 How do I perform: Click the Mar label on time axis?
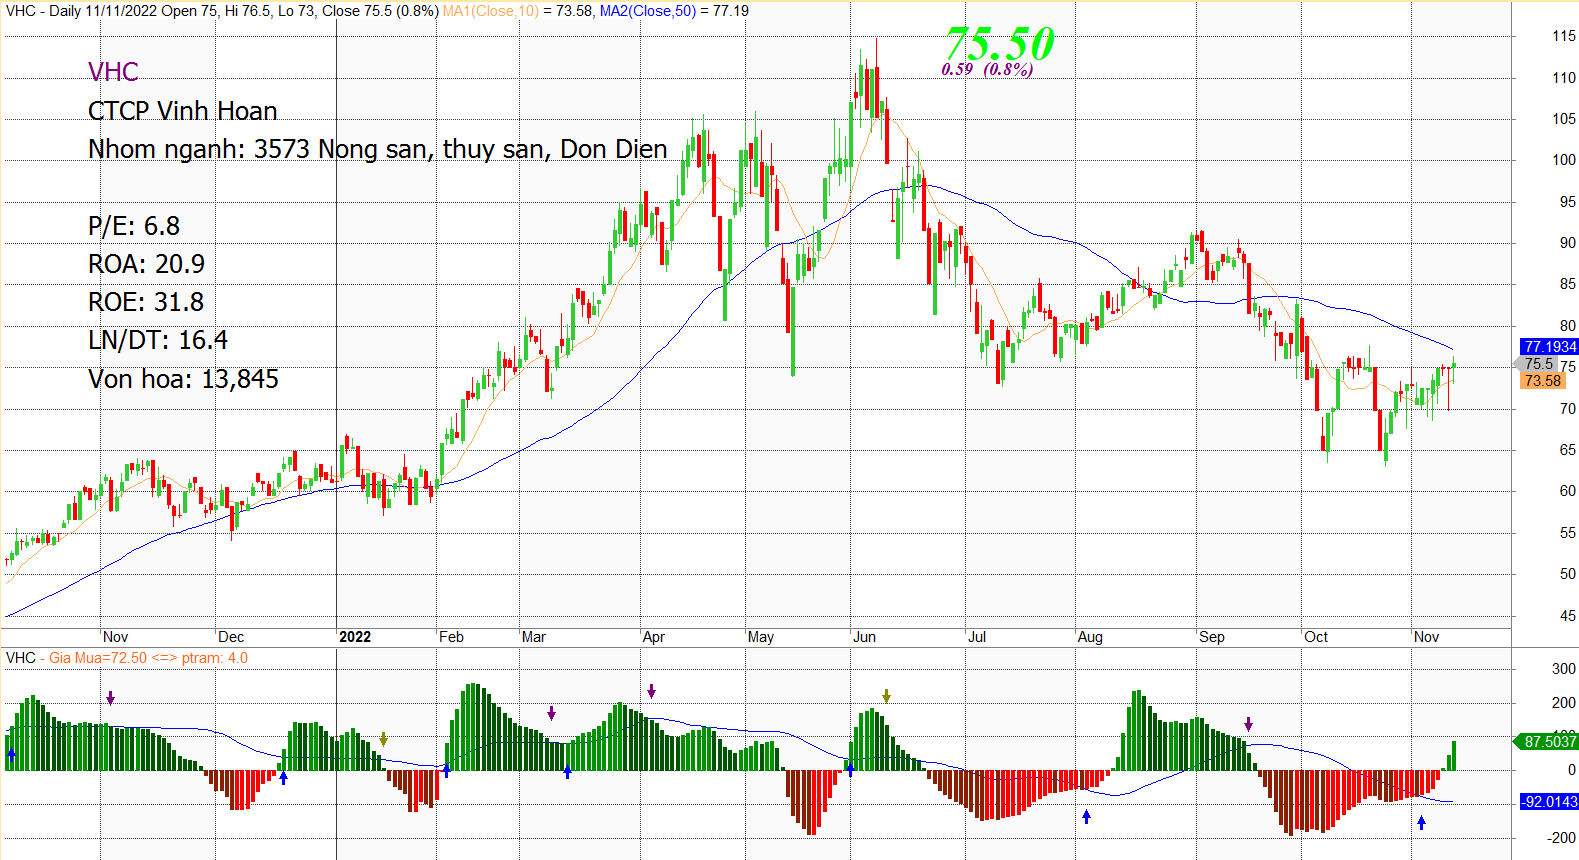pyautogui.click(x=534, y=637)
